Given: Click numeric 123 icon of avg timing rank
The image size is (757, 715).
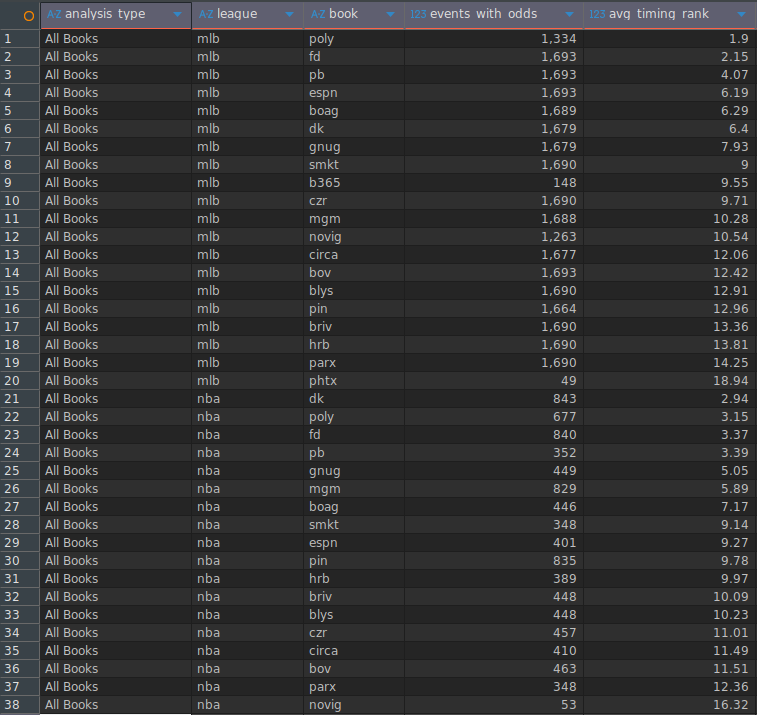Looking at the screenshot, I should 597,15.
